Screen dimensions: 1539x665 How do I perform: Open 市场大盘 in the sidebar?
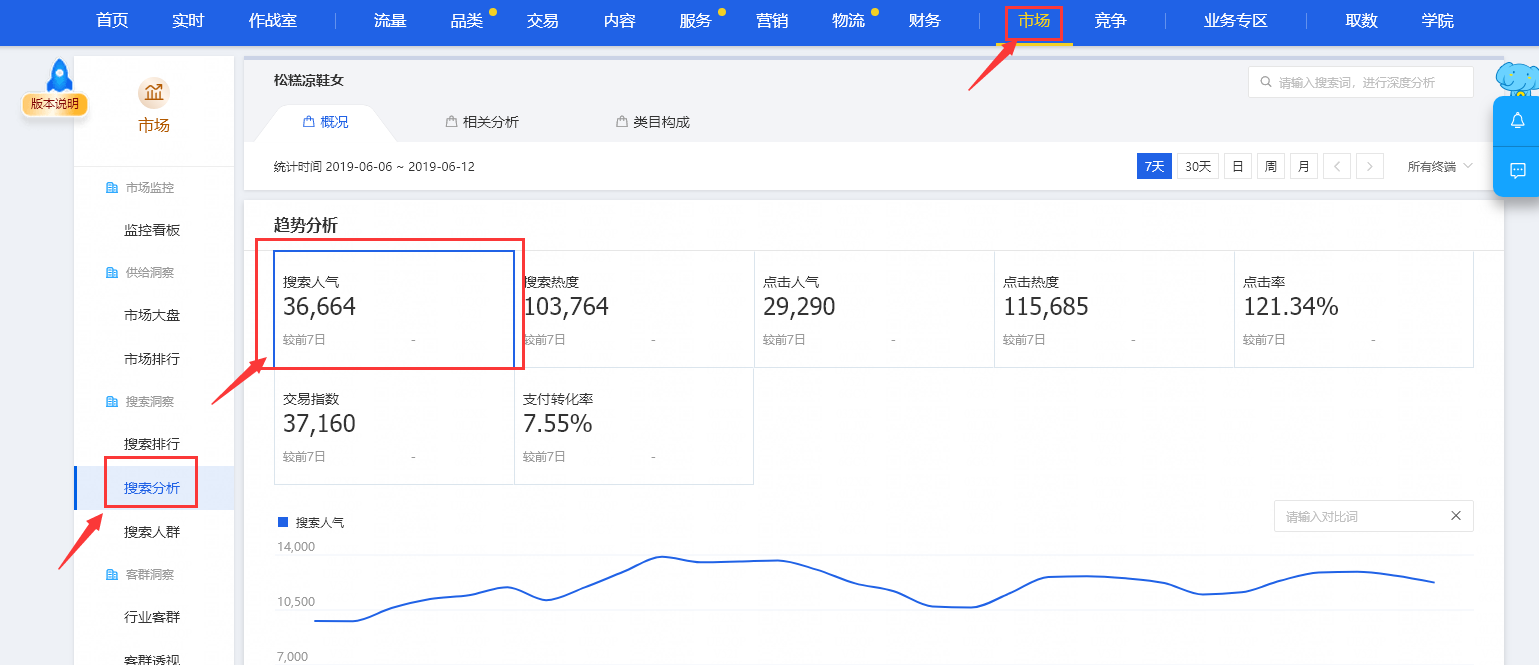(x=152, y=315)
